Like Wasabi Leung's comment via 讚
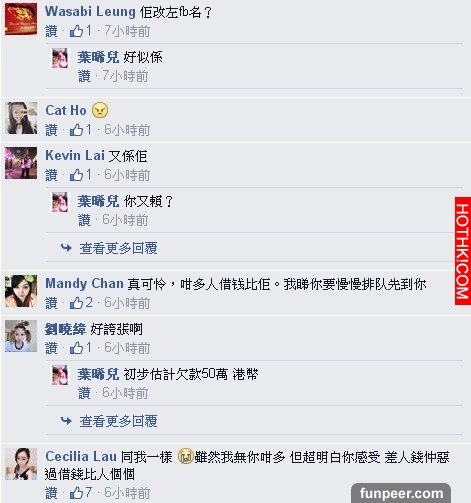Viewport: 471px width, 503px height. 51,32
